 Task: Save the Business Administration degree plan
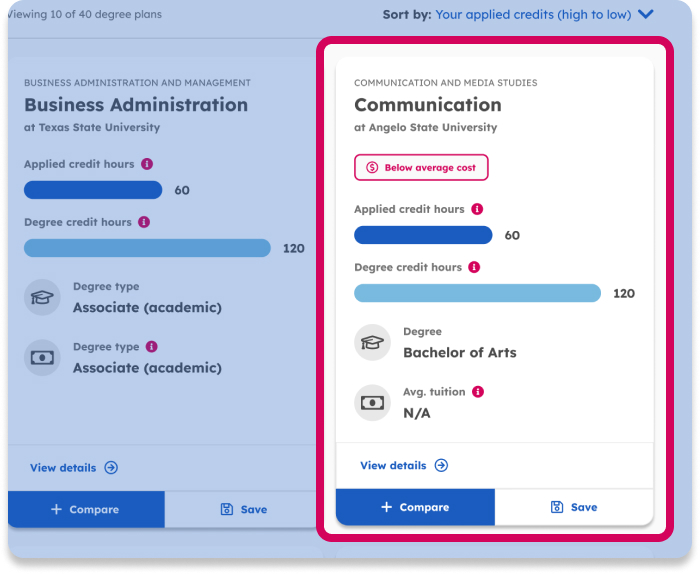244,509
